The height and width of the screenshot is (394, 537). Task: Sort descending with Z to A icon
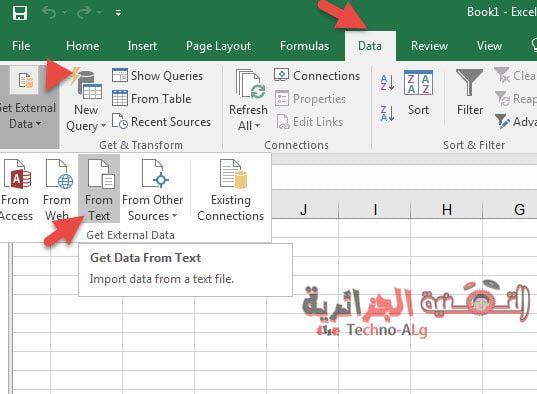387,113
